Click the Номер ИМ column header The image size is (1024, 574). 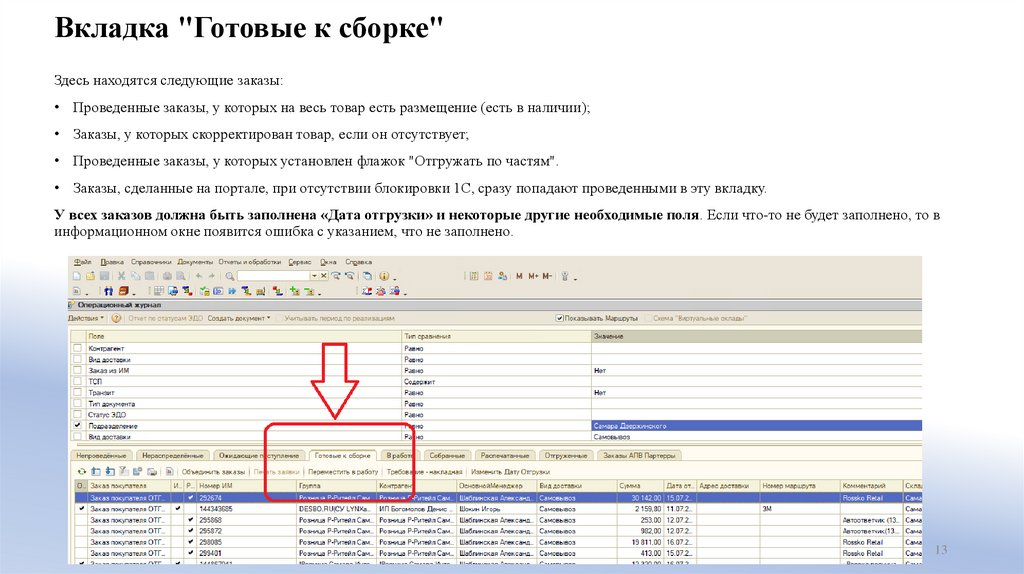tap(246, 486)
